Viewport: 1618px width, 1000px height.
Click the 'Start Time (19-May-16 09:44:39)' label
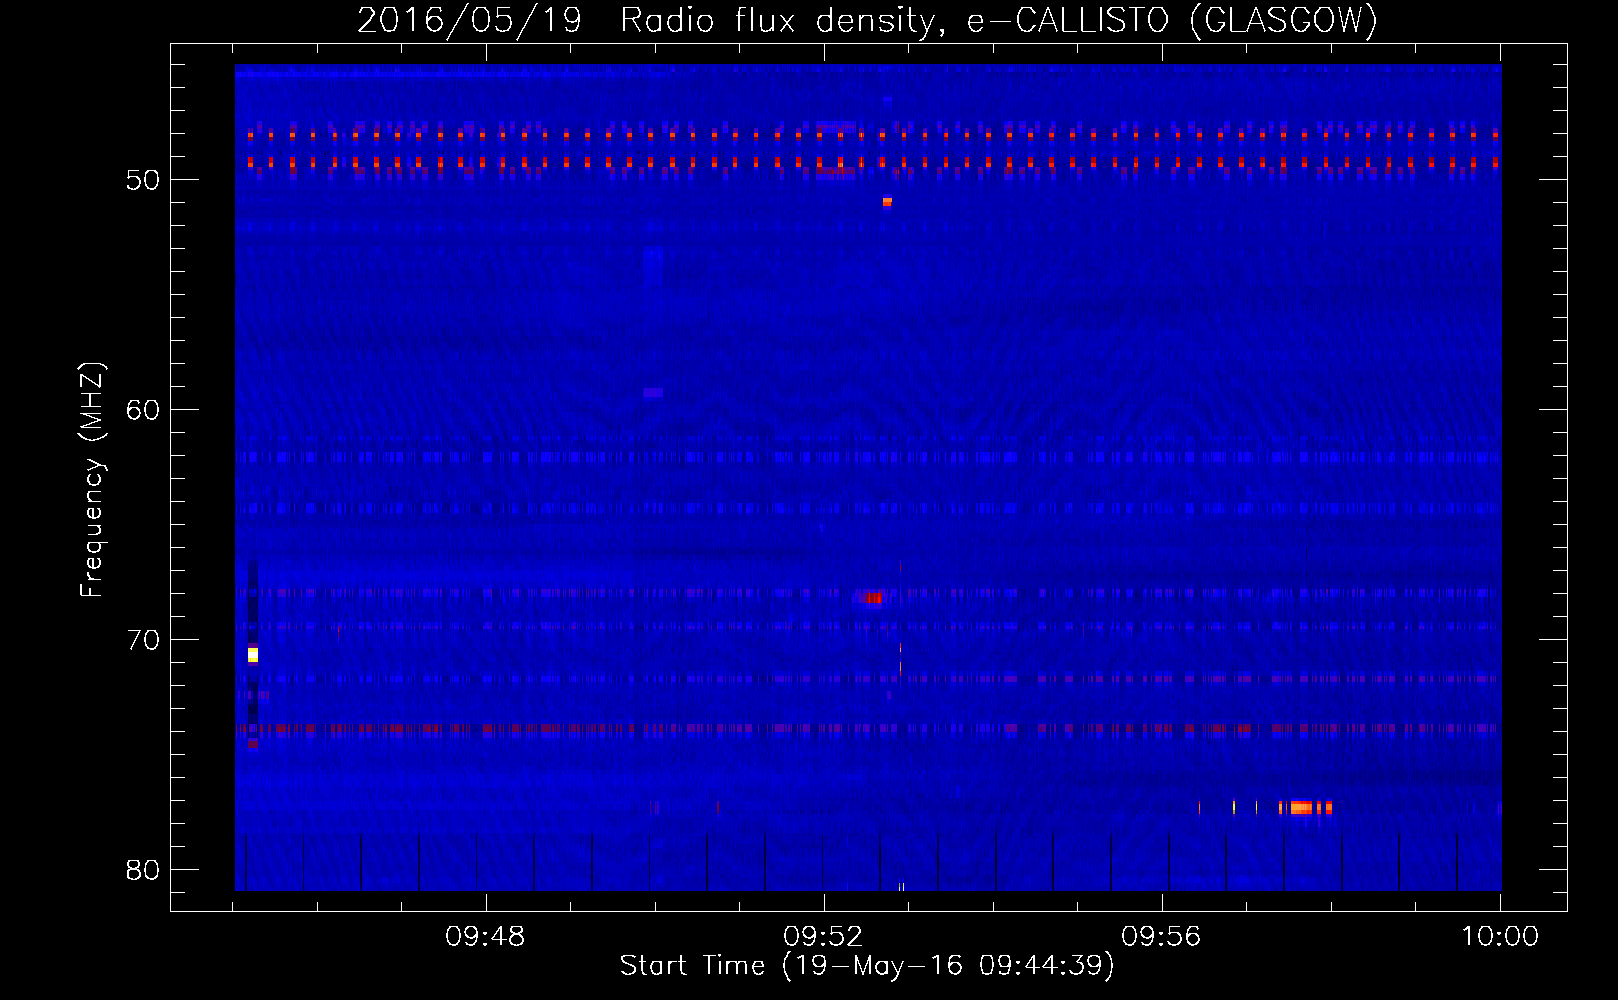pyautogui.click(x=867, y=966)
